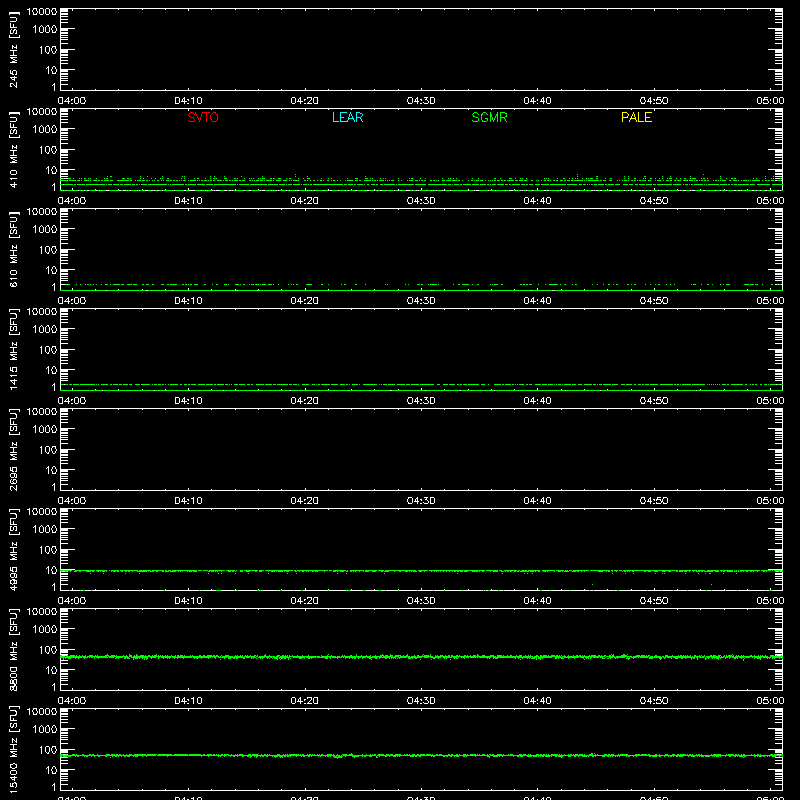Click 04:20 time label under 610 MHz panel

click(x=305, y=301)
